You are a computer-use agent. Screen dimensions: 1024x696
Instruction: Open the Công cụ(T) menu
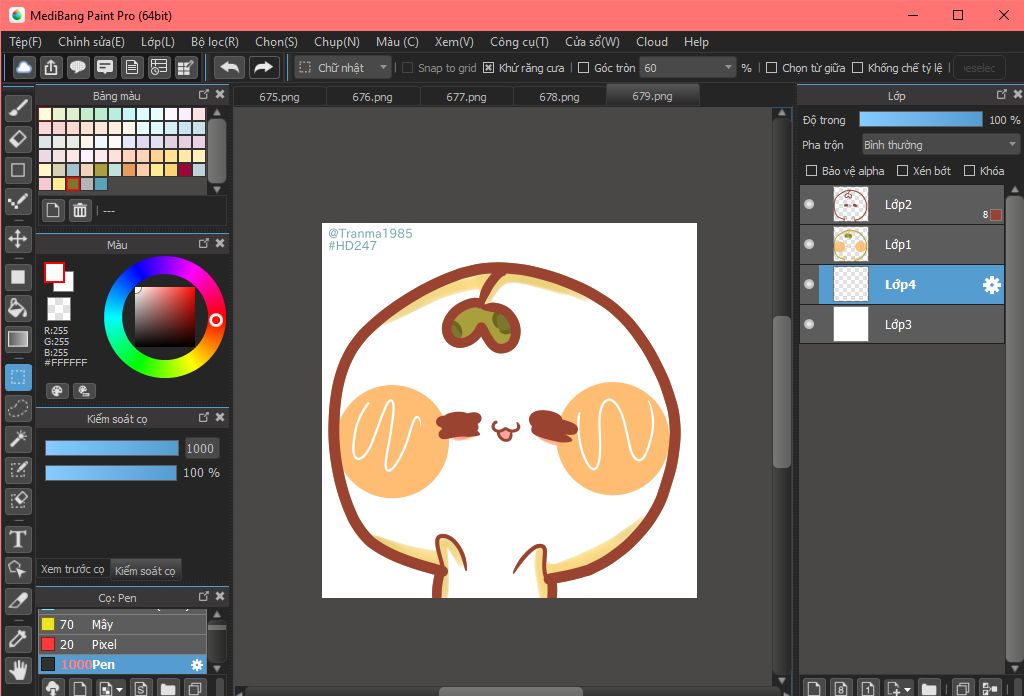point(519,42)
